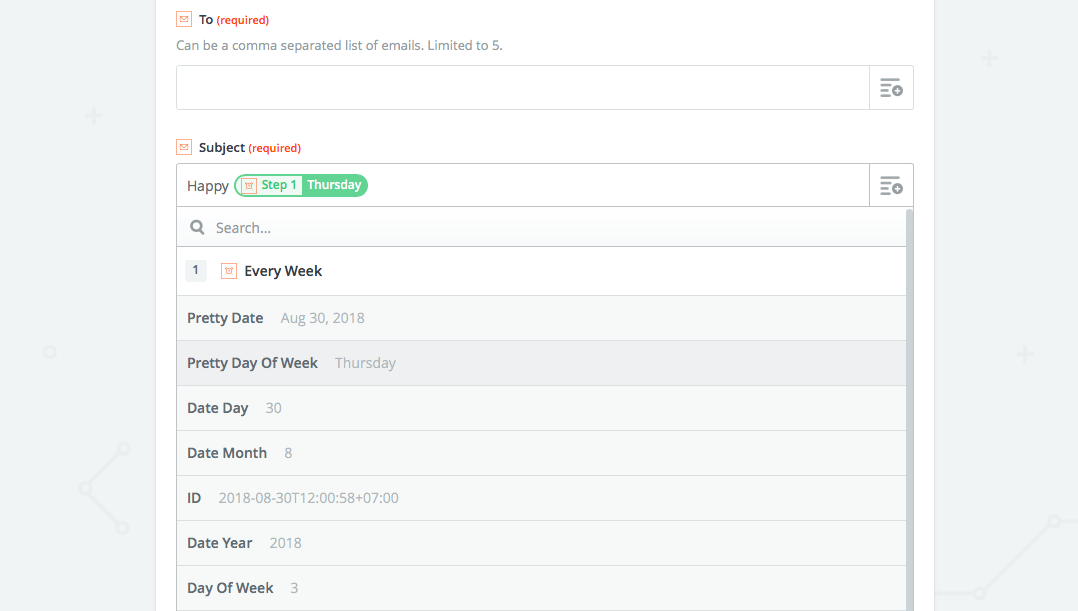
Task: Click the search magnifier icon in dropdown
Action: [197, 227]
